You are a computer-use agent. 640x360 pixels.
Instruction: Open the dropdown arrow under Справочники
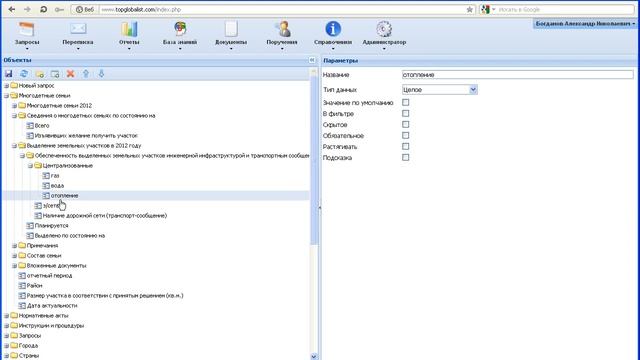(333, 49)
